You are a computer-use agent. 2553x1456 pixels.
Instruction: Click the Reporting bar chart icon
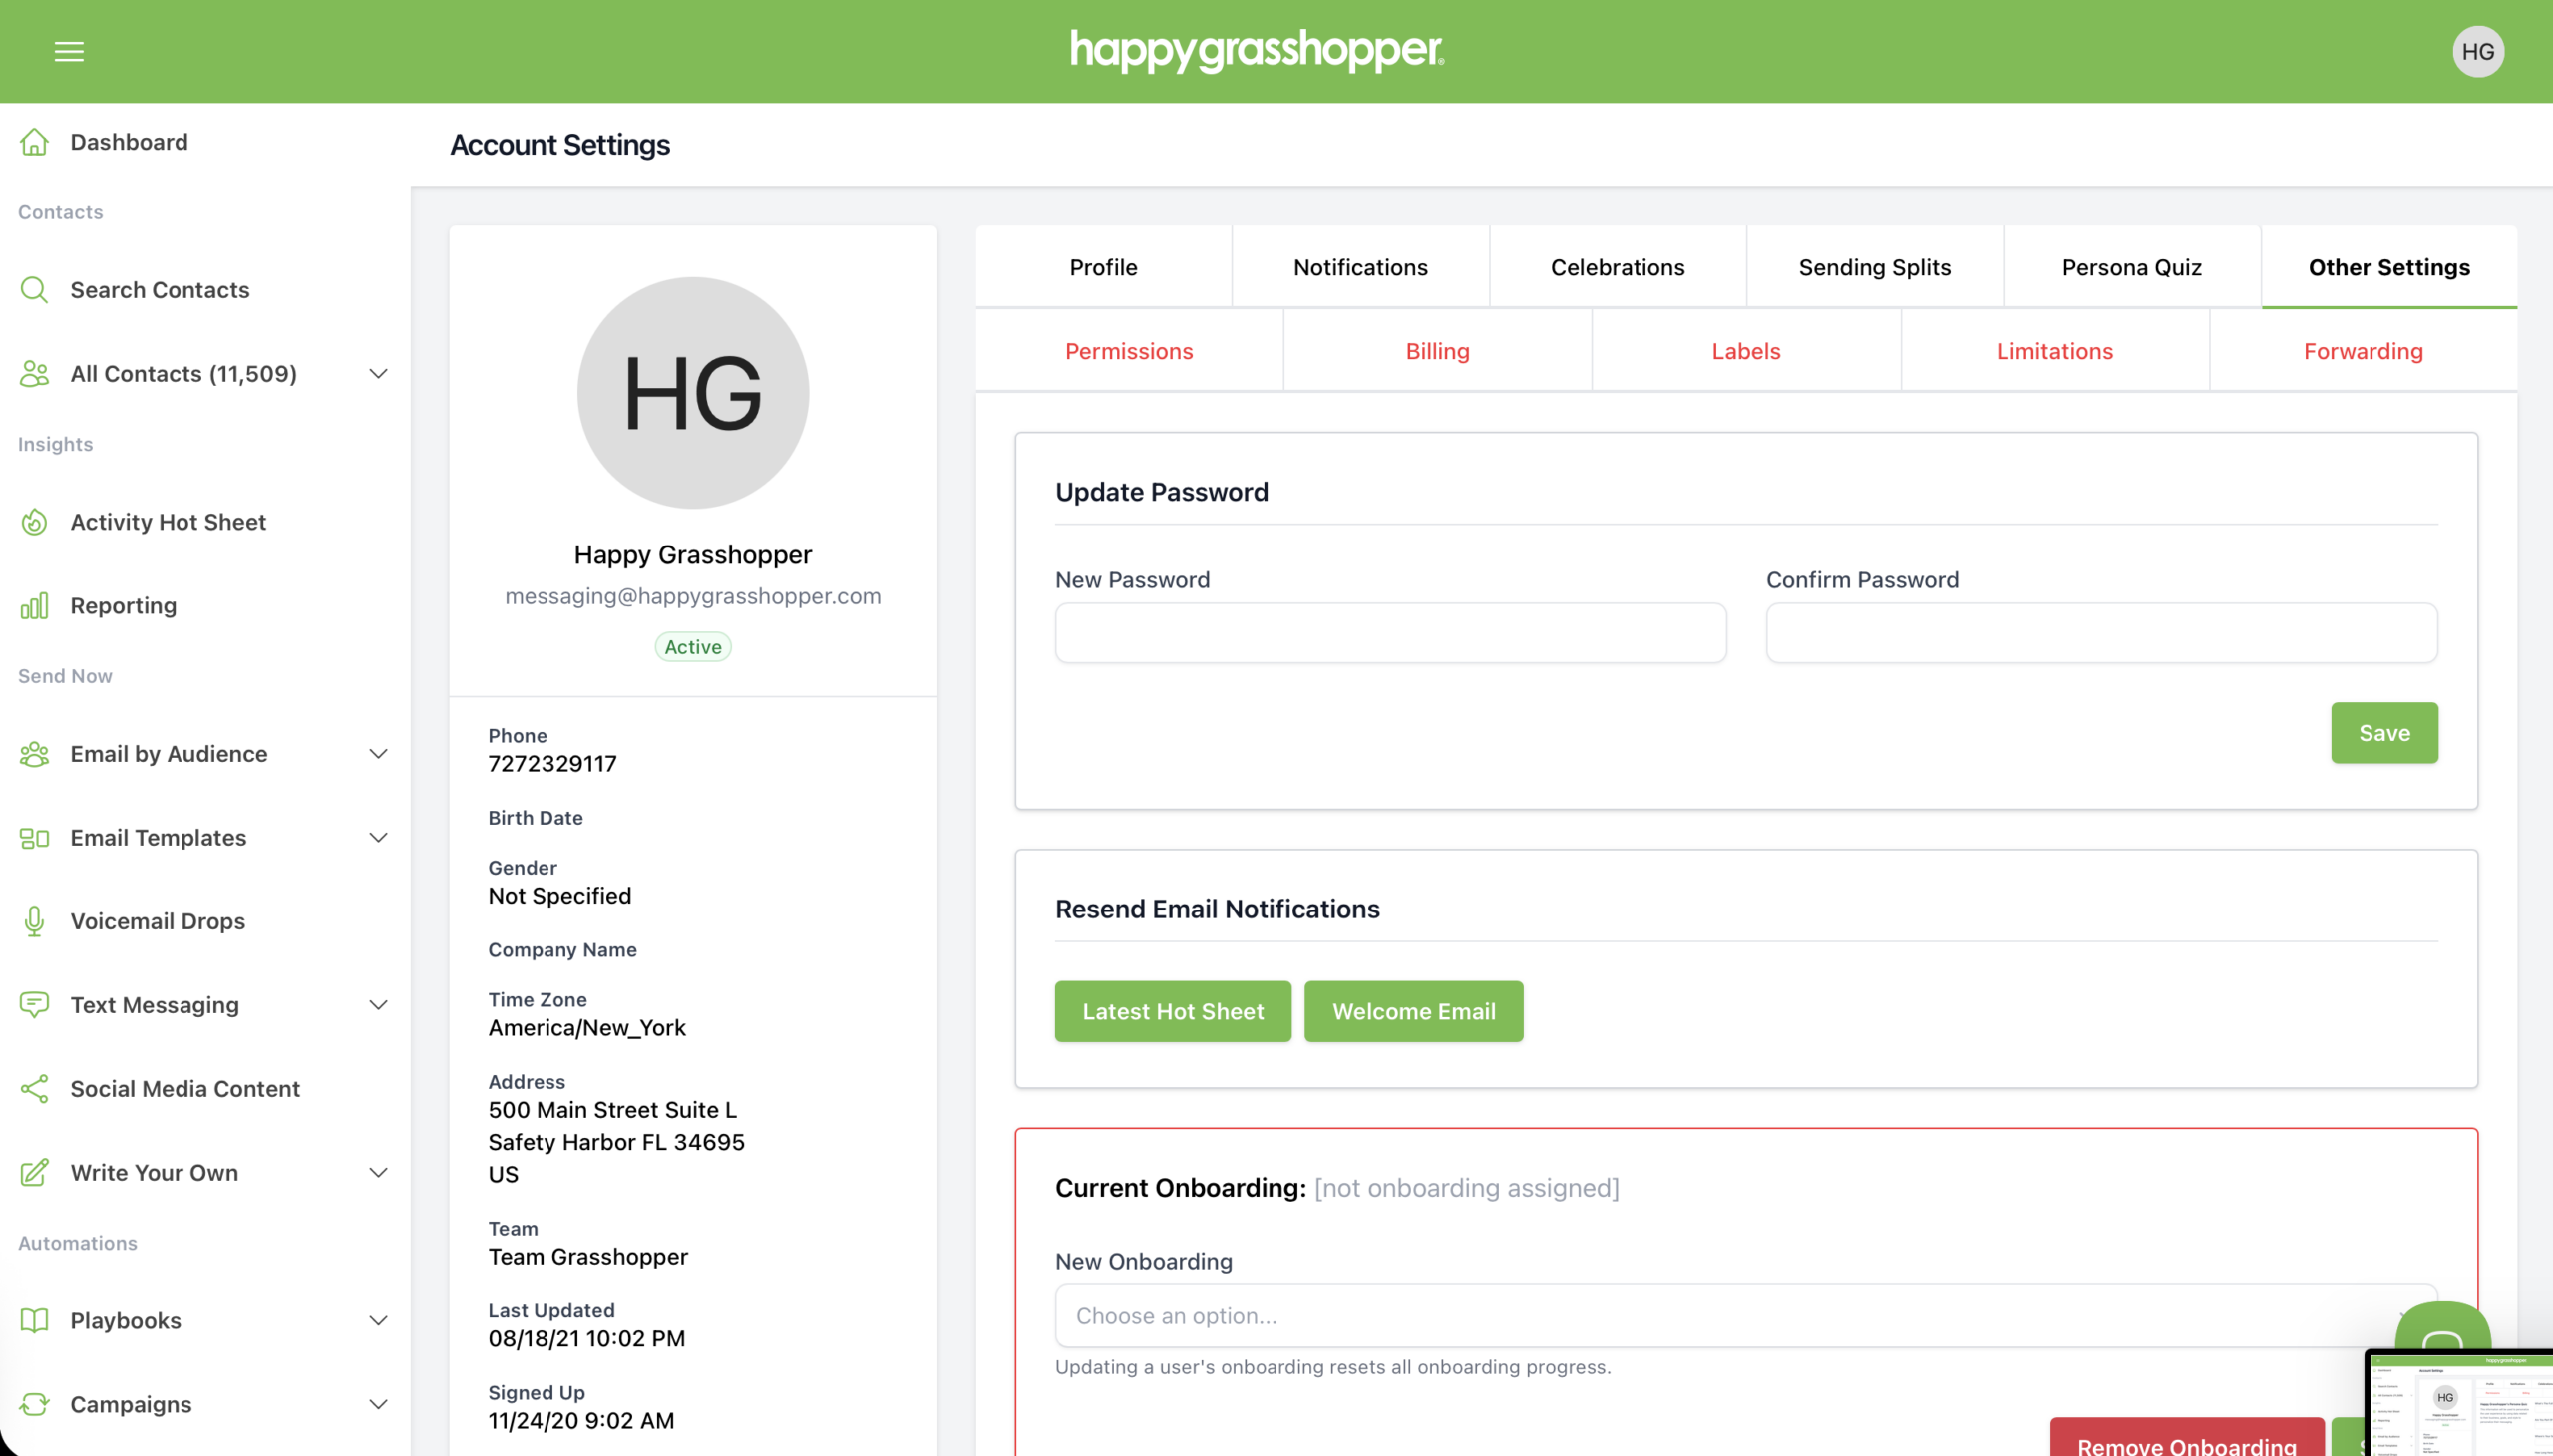click(x=34, y=606)
